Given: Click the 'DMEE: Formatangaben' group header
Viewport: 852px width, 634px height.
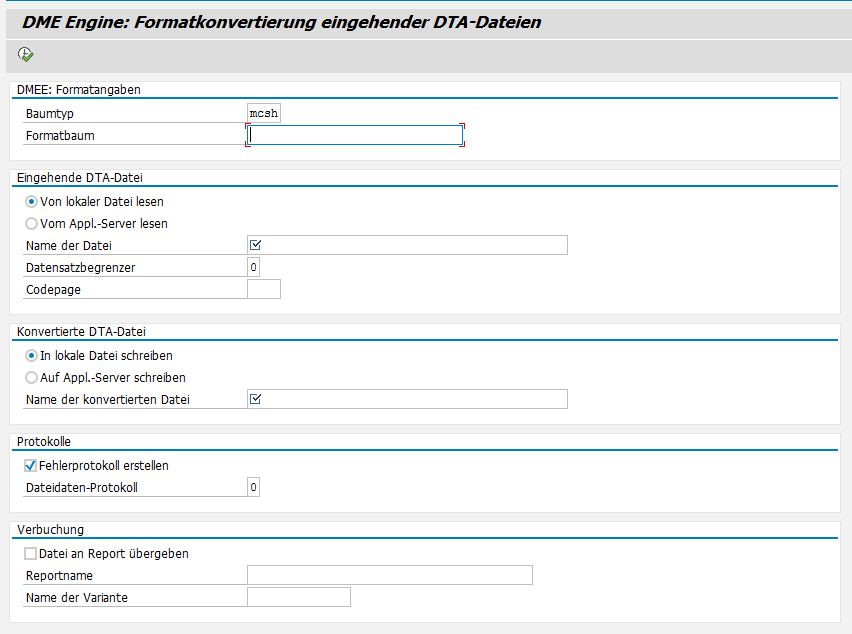Looking at the screenshot, I should (79, 90).
